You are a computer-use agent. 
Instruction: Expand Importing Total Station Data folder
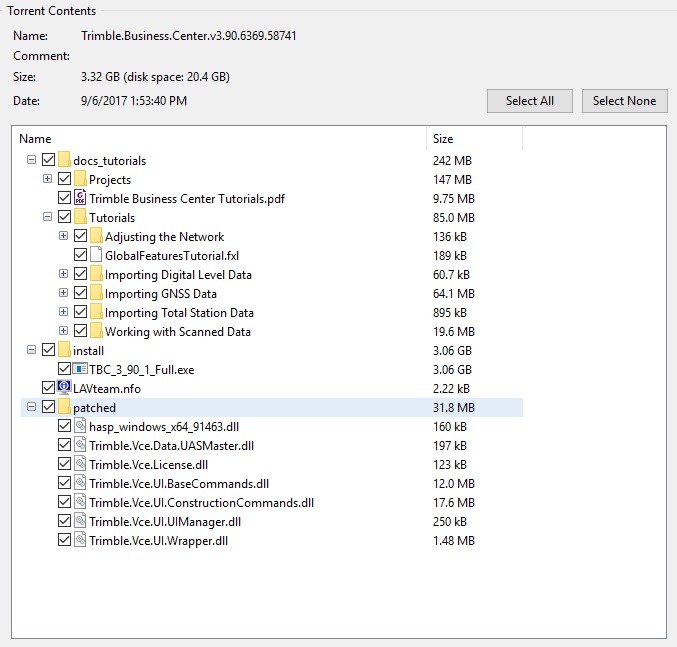tap(63, 312)
